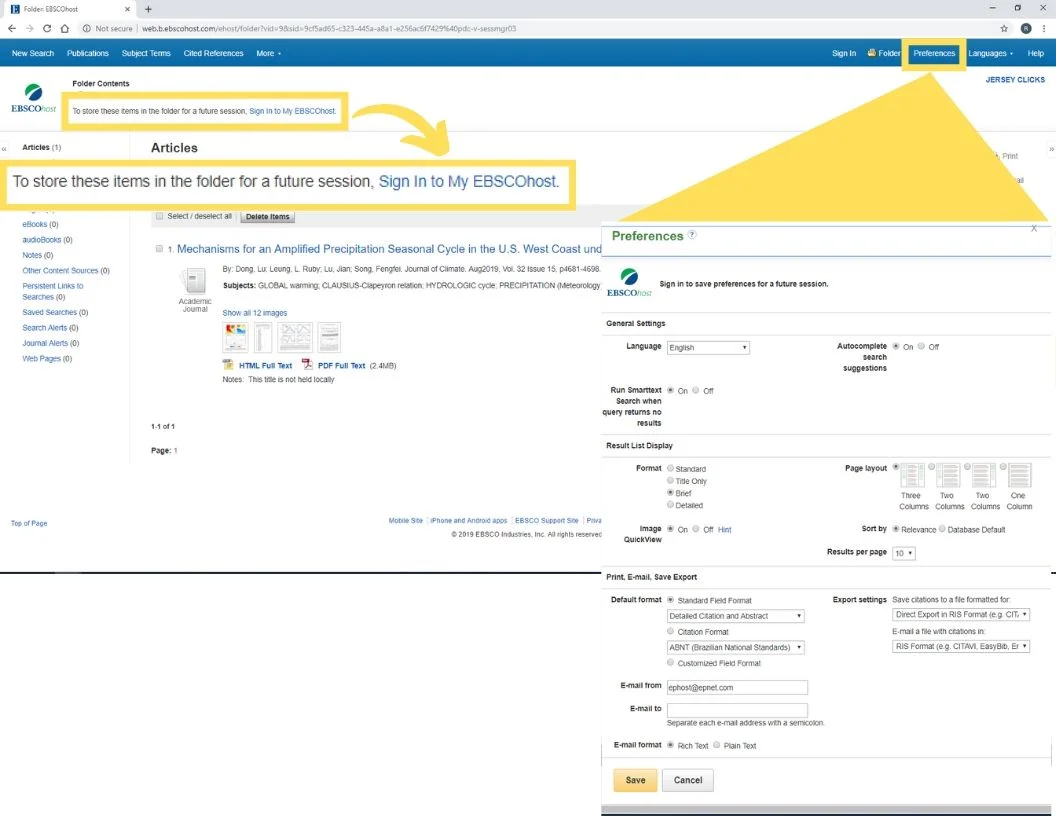This screenshot has height=816, width=1056.
Task: Click Sign In in top bar
Action: coord(844,53)
